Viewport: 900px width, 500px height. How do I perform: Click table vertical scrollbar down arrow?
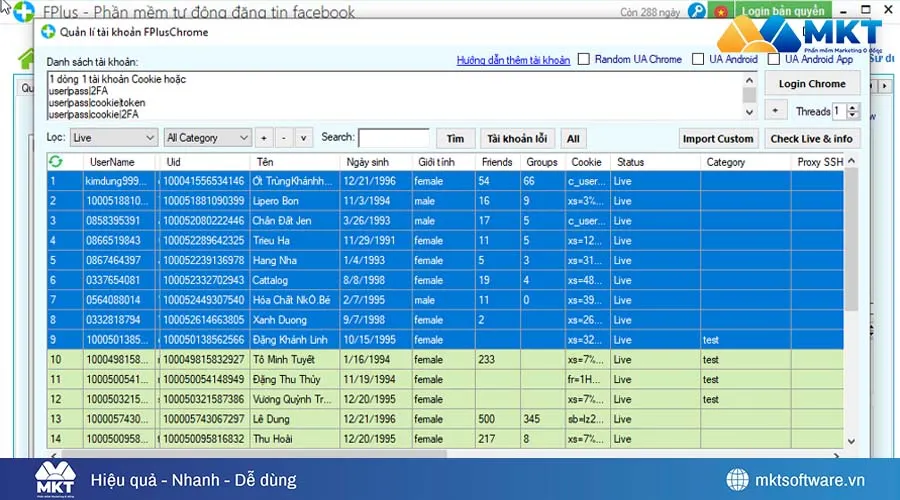coord(851,441)
